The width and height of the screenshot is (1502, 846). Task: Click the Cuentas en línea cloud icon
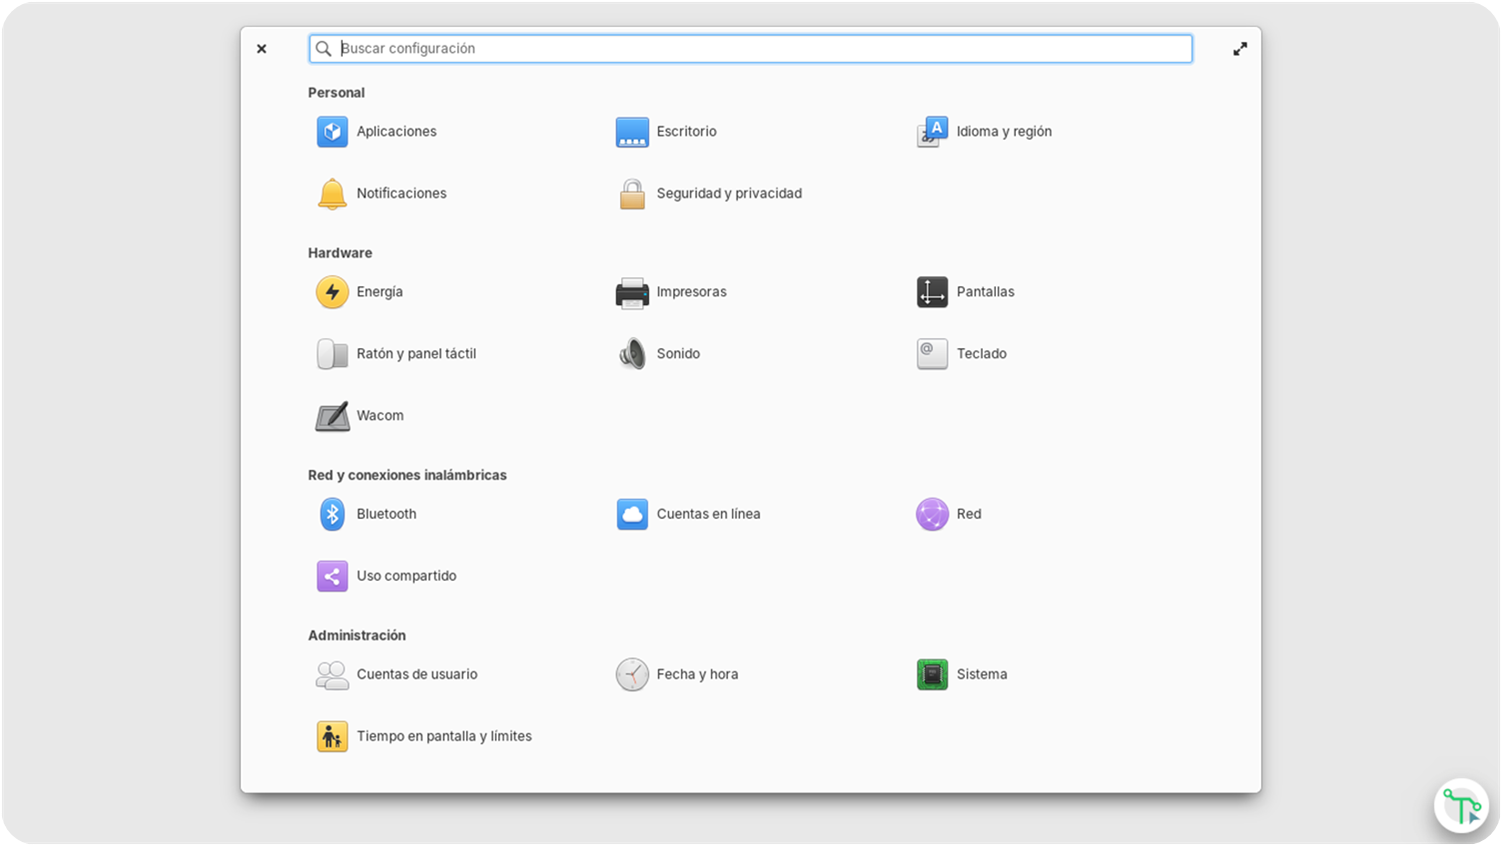coord(632,514)
